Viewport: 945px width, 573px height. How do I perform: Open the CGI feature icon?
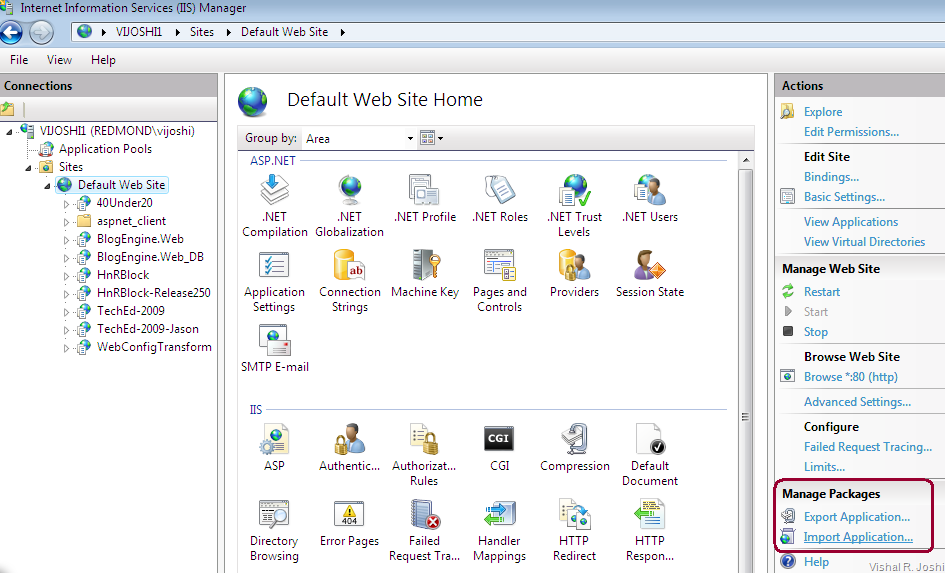499,439
